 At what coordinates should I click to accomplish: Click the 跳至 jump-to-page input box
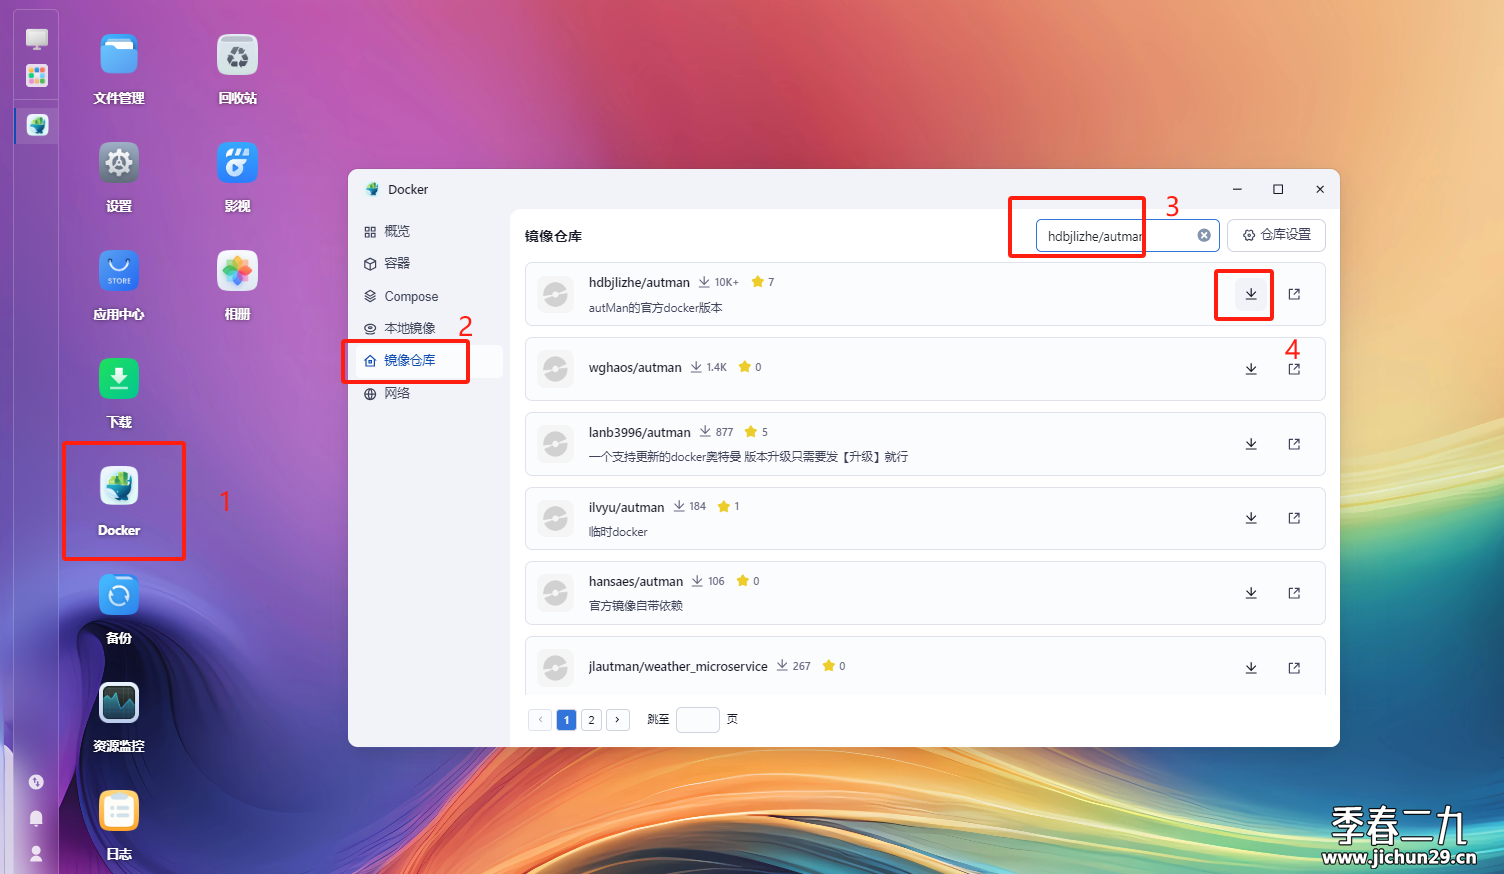tap(698, 720)
